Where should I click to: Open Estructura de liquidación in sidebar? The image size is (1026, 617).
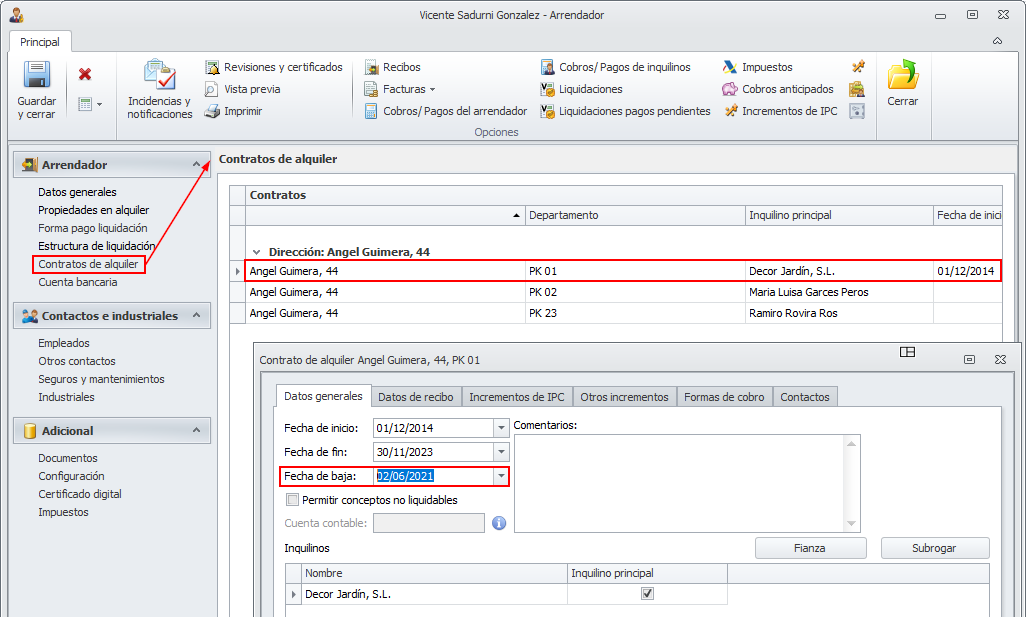(97, 247)
